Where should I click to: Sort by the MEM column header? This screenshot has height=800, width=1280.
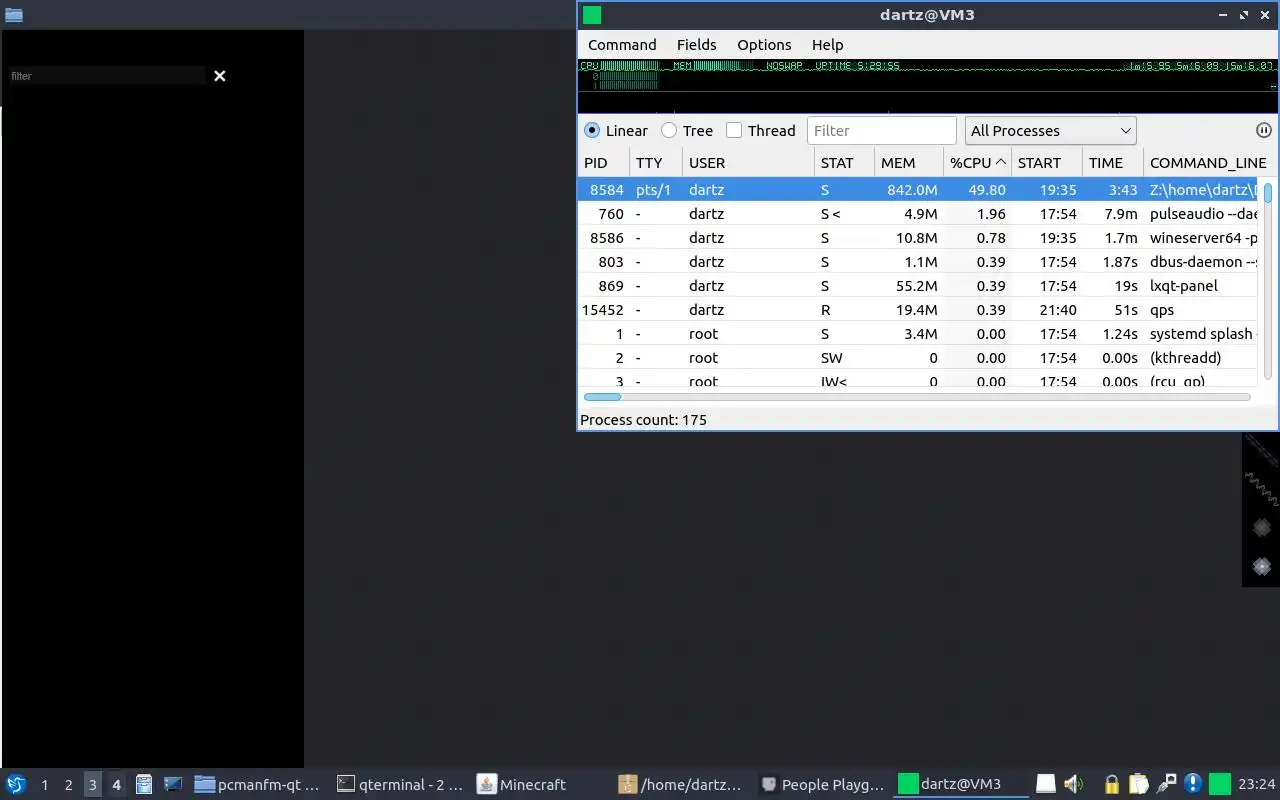(909, 163)
